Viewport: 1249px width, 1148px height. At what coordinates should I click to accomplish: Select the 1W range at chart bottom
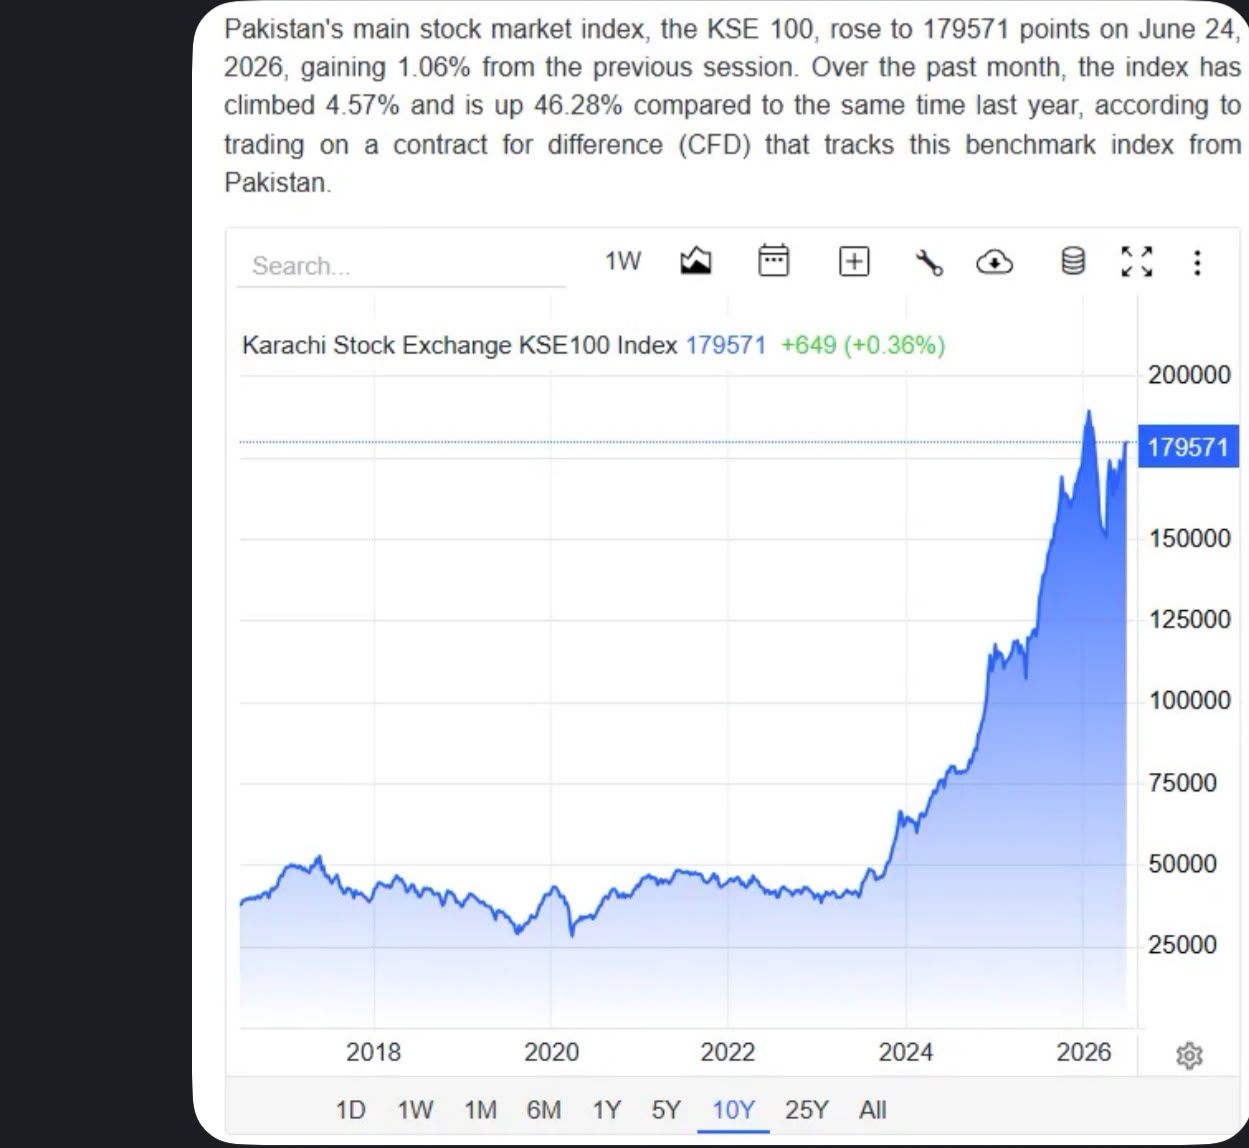tap(415, 1110)
